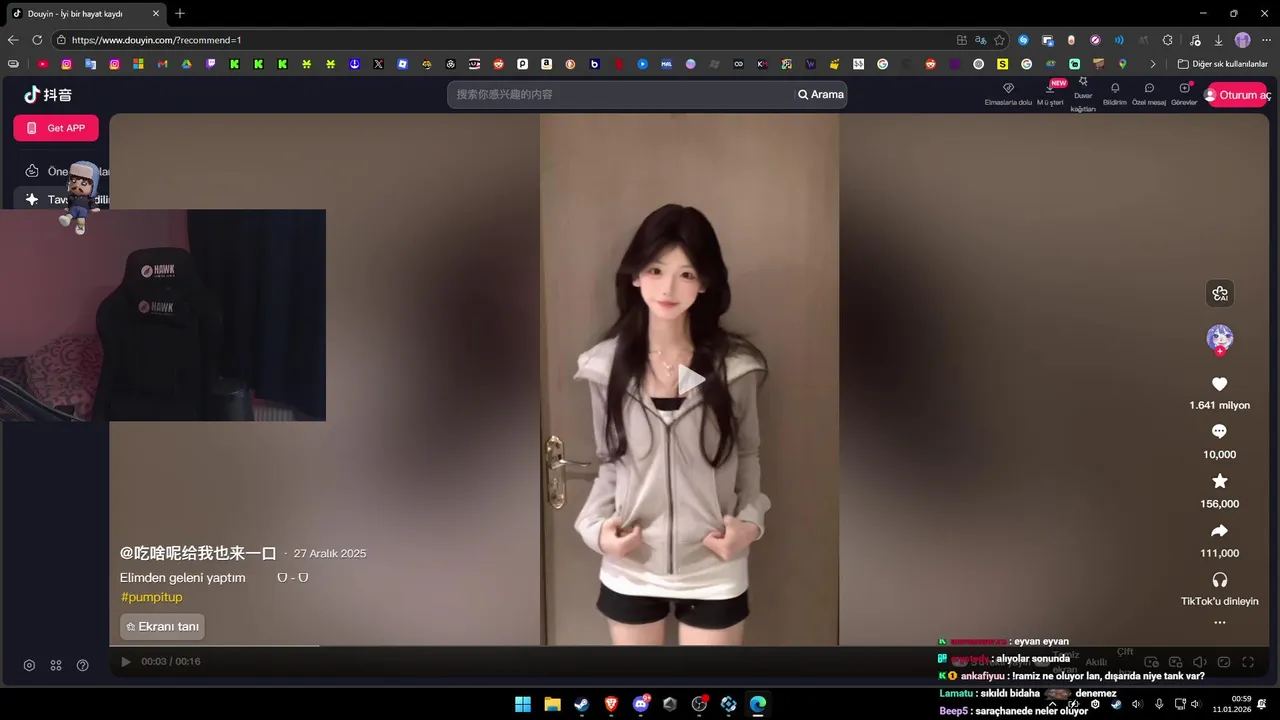Click the Ekranı tanı button

(162, 627)
